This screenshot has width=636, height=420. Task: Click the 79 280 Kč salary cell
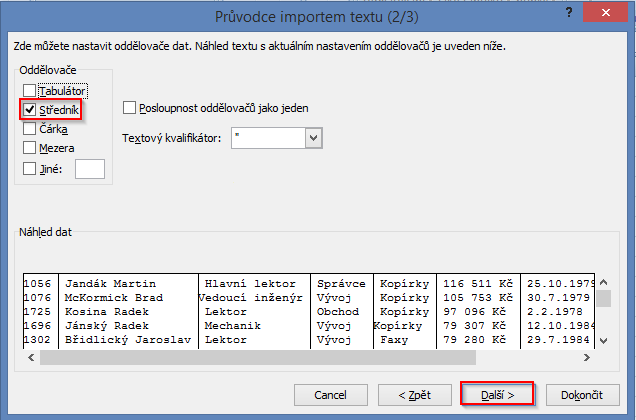coord(474,340)
